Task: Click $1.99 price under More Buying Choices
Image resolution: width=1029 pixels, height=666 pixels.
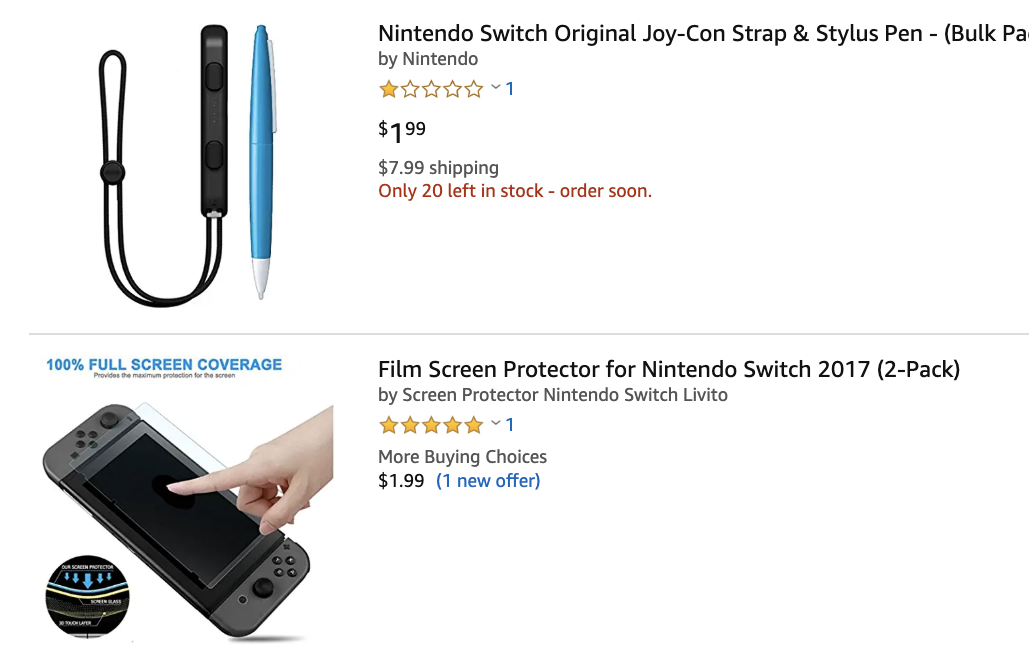Action: pos(401,481)
